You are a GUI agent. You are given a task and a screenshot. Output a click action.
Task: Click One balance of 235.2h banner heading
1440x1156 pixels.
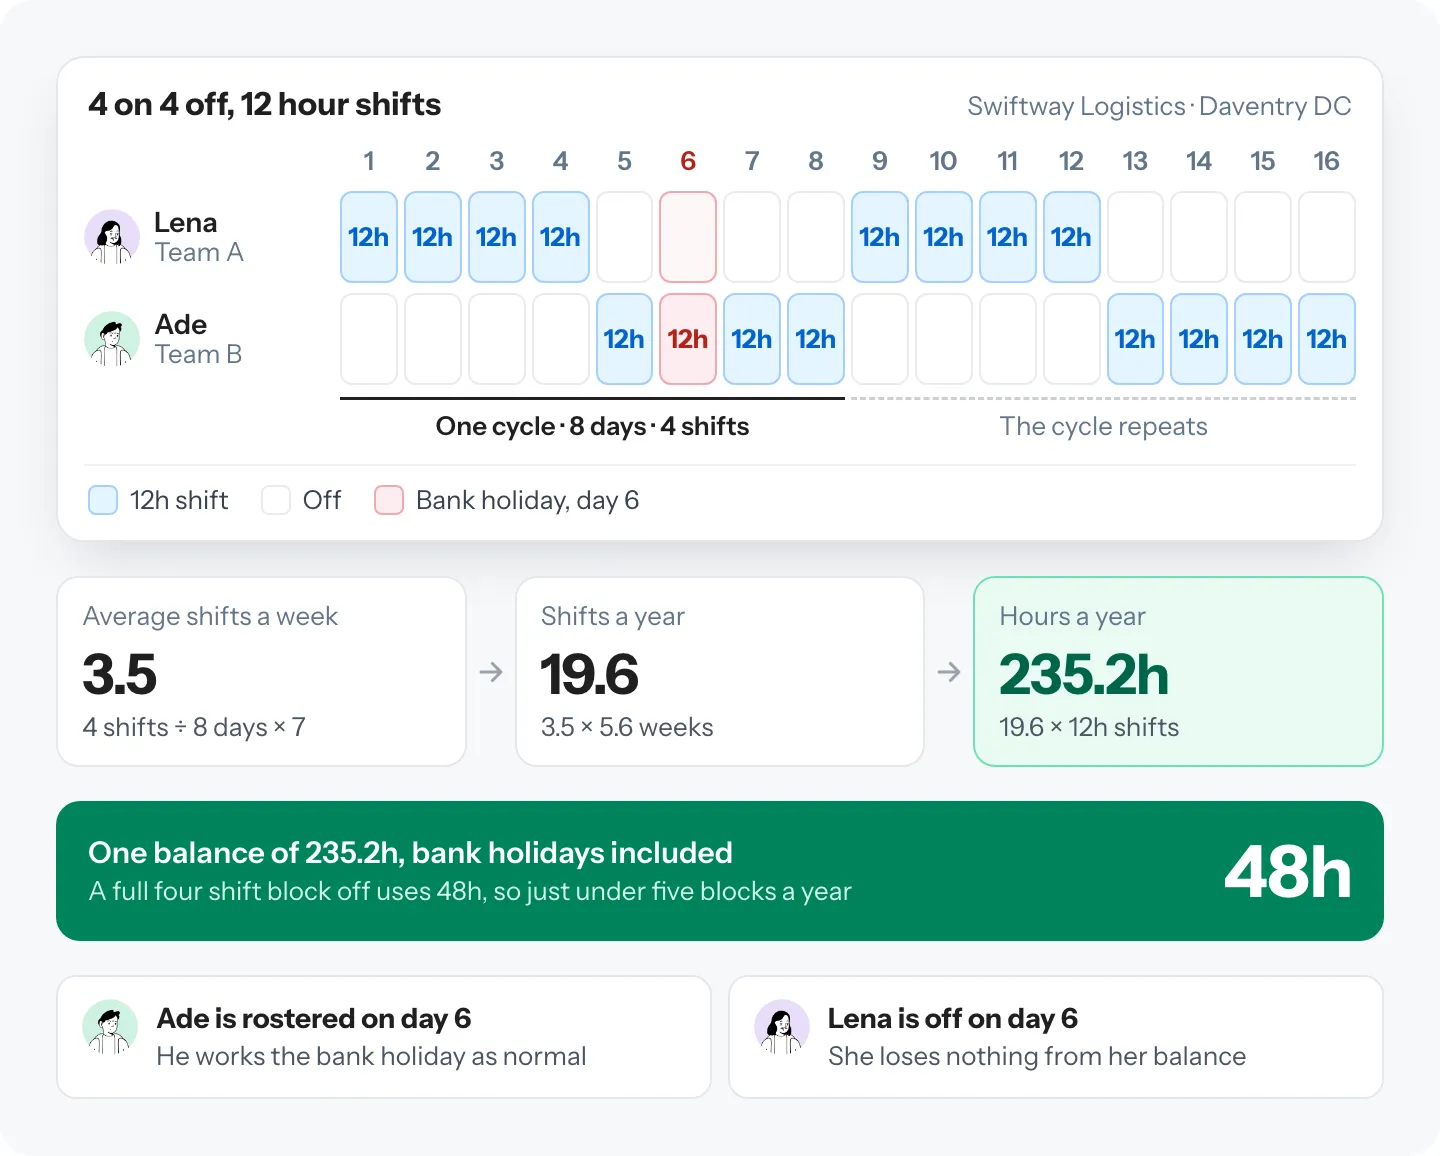tap(410, 853)
